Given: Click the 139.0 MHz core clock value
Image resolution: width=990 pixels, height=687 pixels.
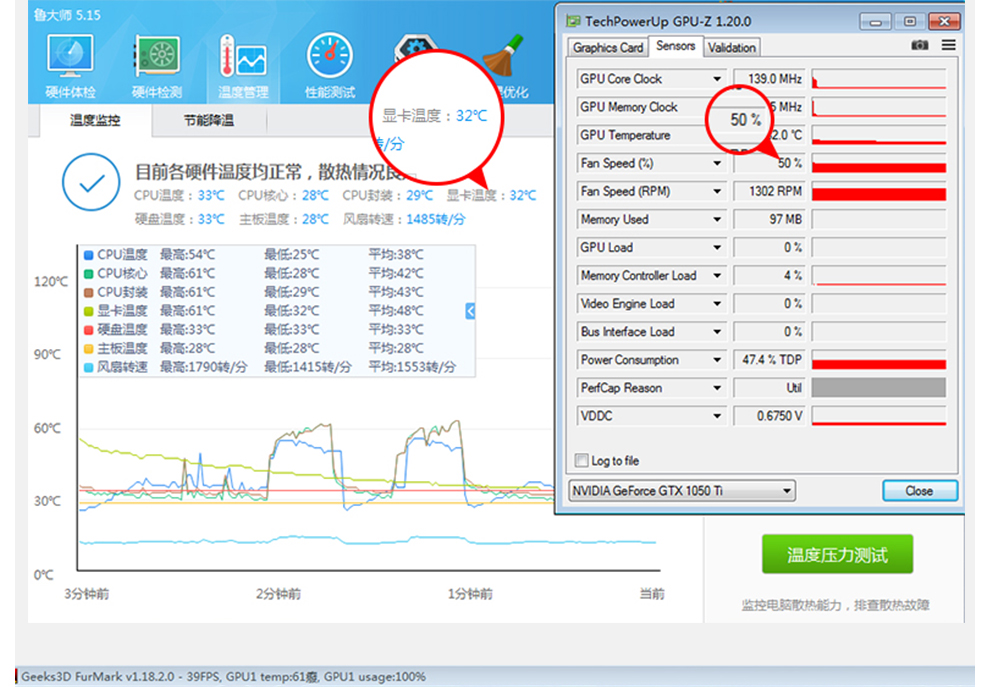Looking at the screenshot, I should pyautogui.click(x=769, y=79).
